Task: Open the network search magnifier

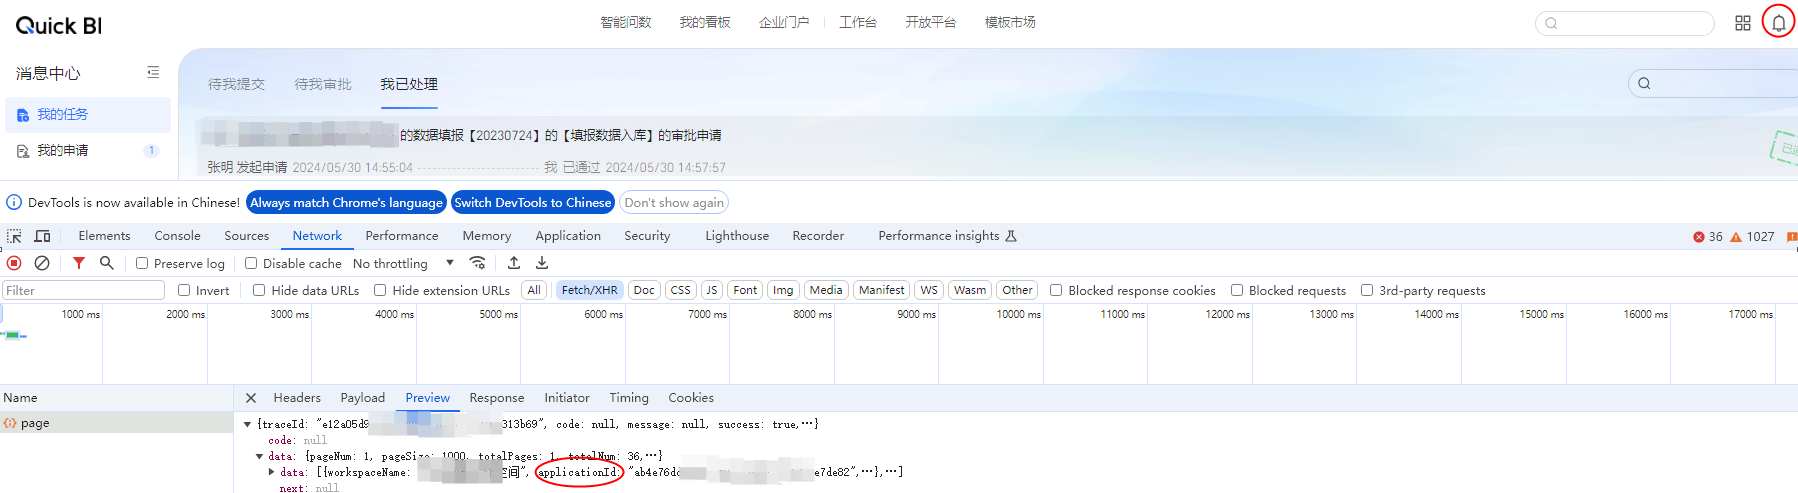Action: [x=107, y=263]
